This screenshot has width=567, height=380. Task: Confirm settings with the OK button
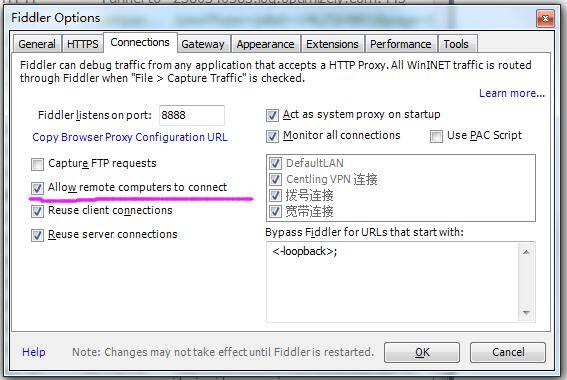click(422, 352)
